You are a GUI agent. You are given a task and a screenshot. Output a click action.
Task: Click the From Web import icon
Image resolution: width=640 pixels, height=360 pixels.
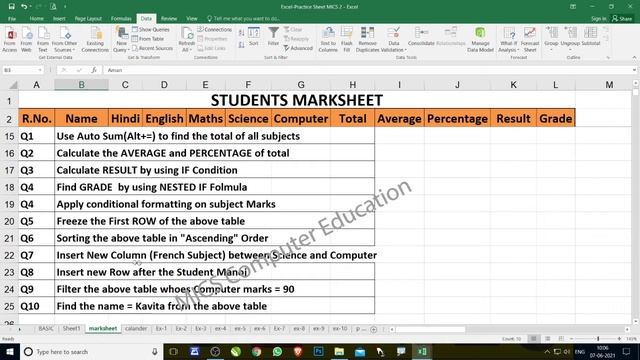pos(26,40)
